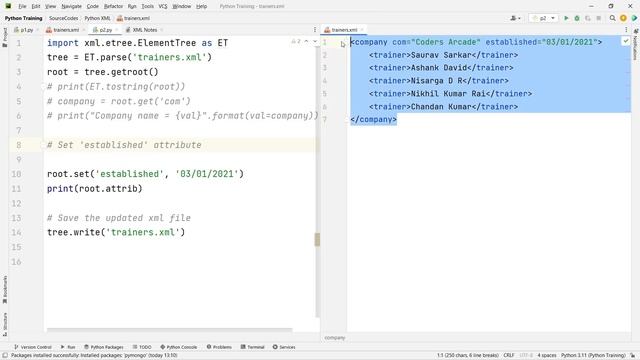Click the warnings indicator in p2.py editor

(x=296, y=42)
